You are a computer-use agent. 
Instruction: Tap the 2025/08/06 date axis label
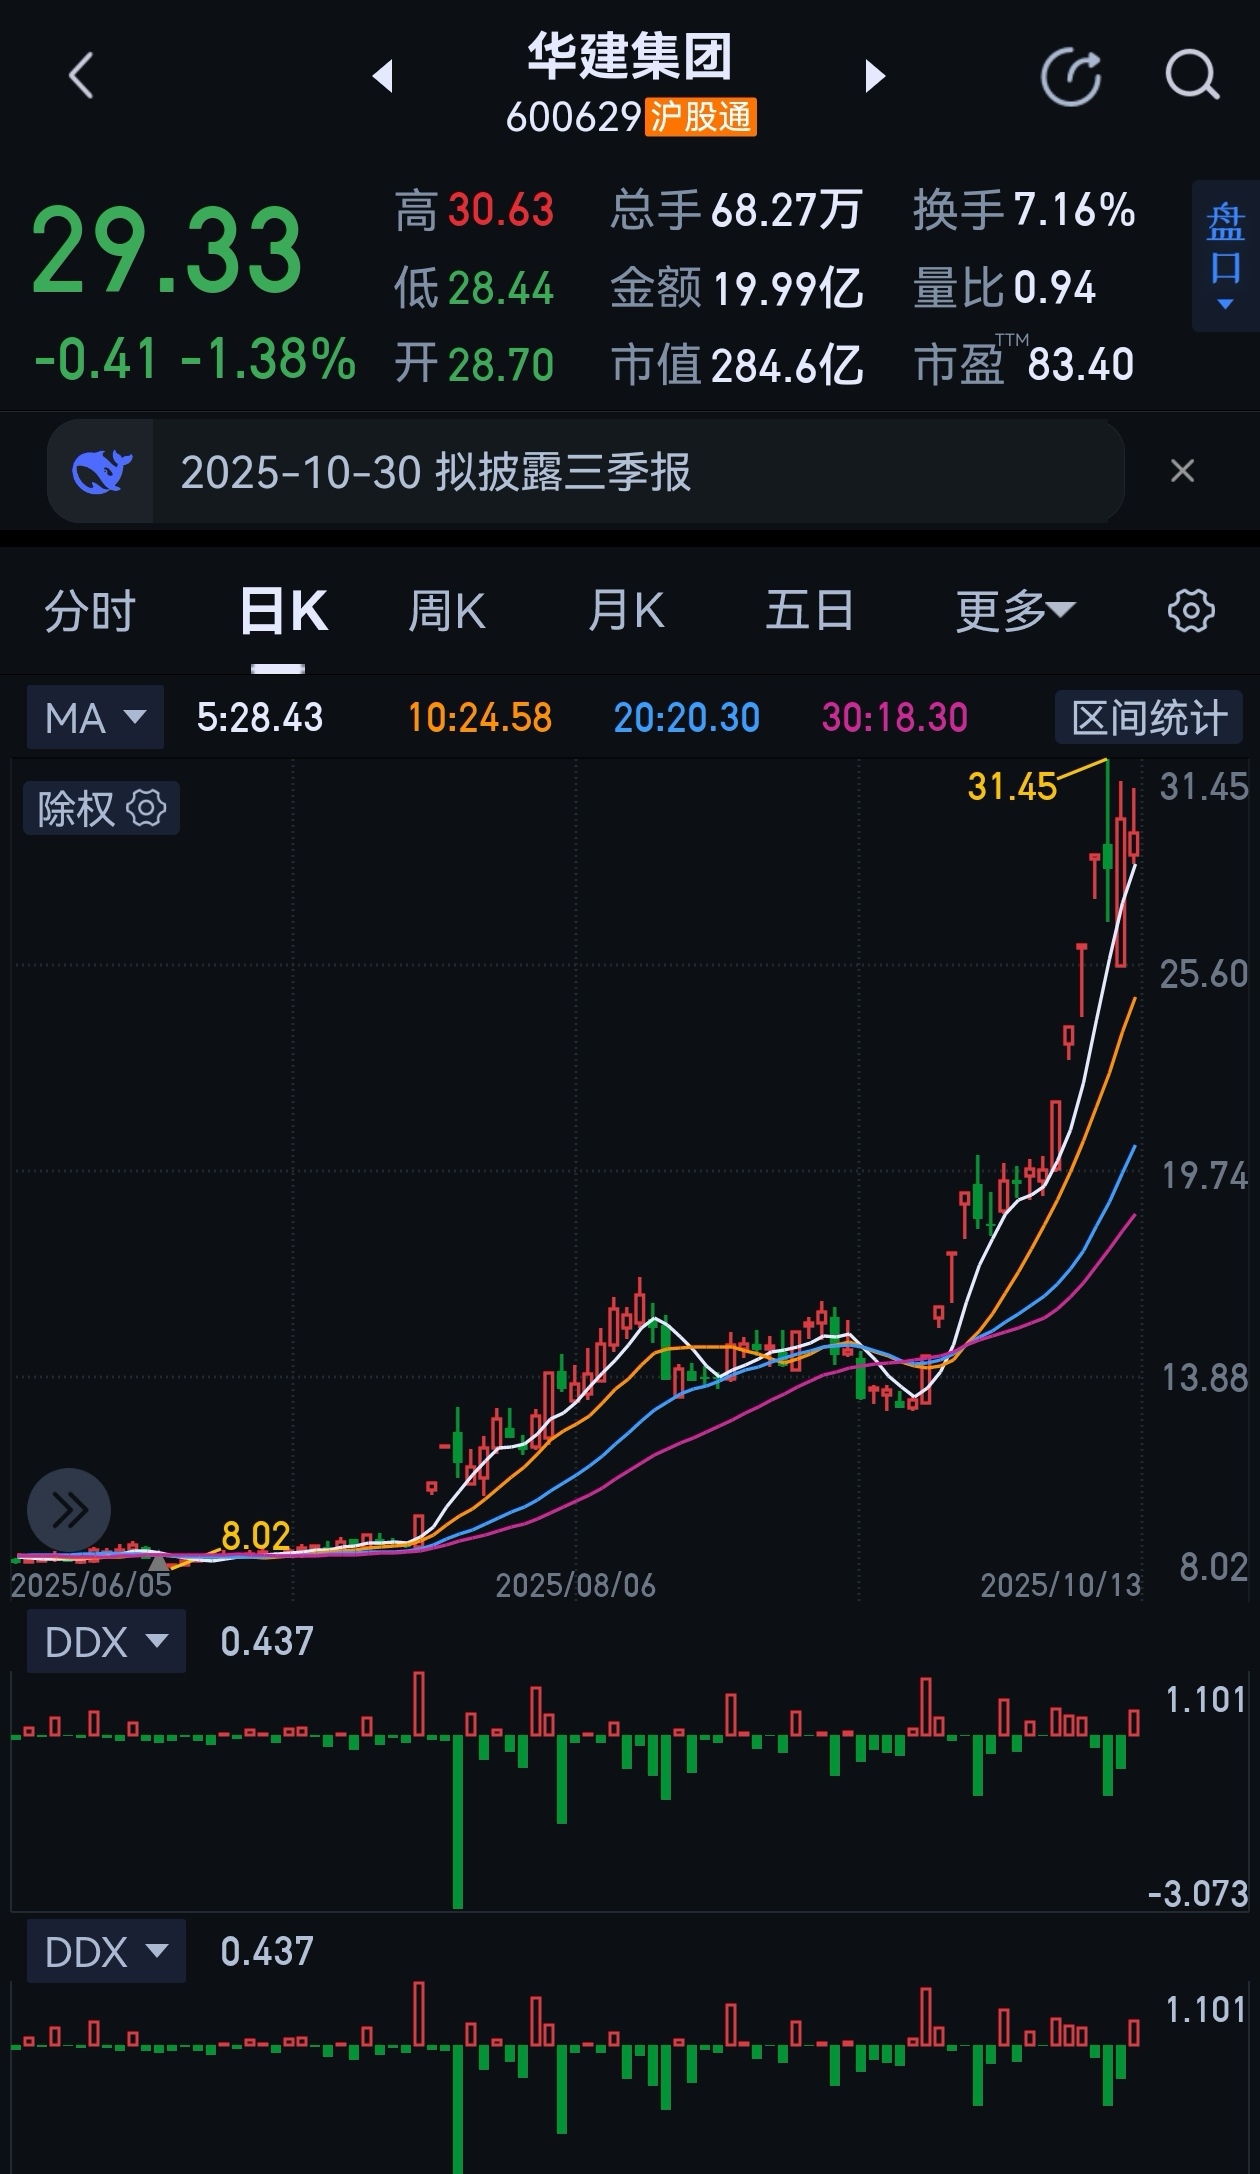(576, 1585)
